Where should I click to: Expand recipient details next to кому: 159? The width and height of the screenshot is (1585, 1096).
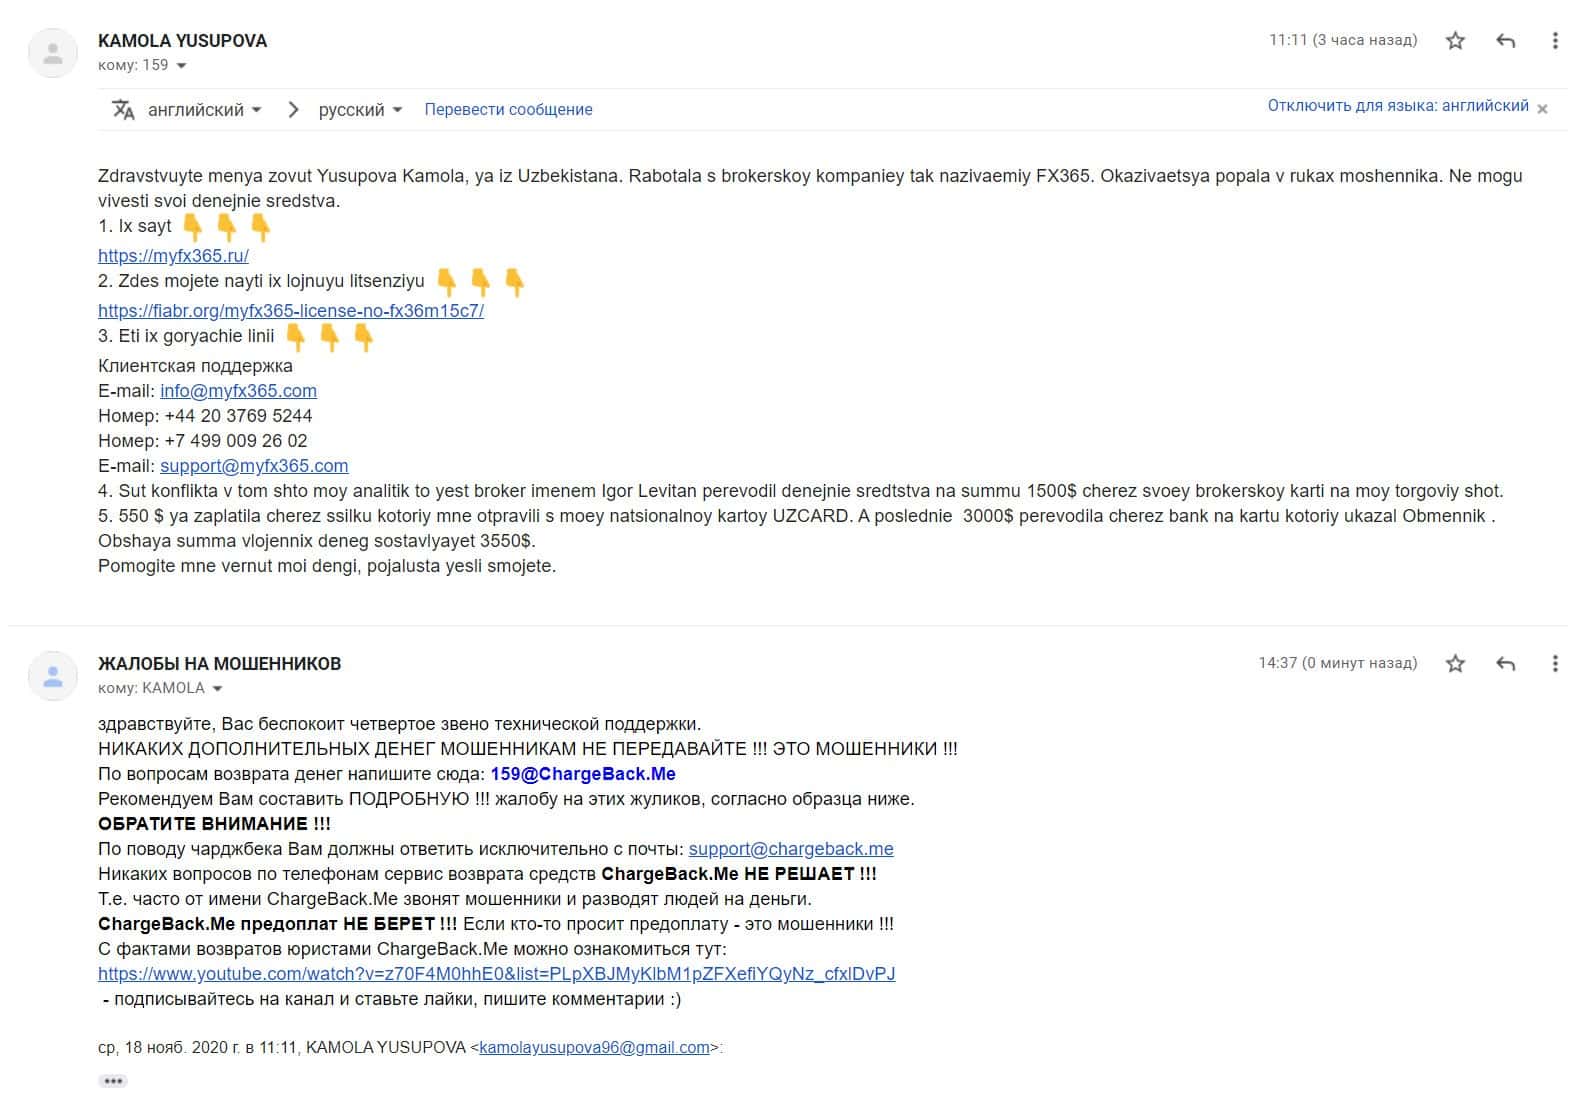tap(181, 66)
